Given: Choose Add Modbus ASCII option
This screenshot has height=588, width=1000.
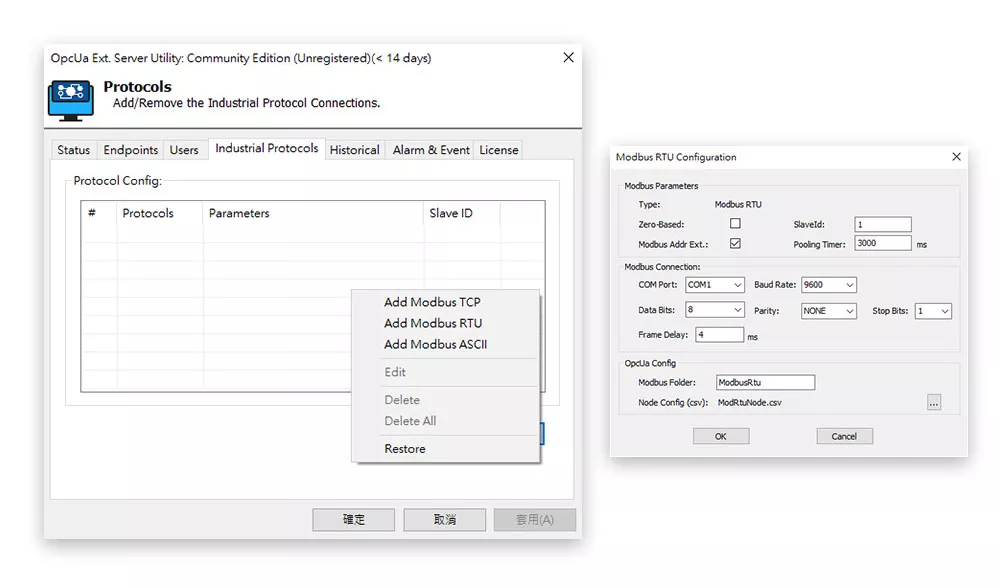Looking at the screenshot, I should [x=435, y=344].
